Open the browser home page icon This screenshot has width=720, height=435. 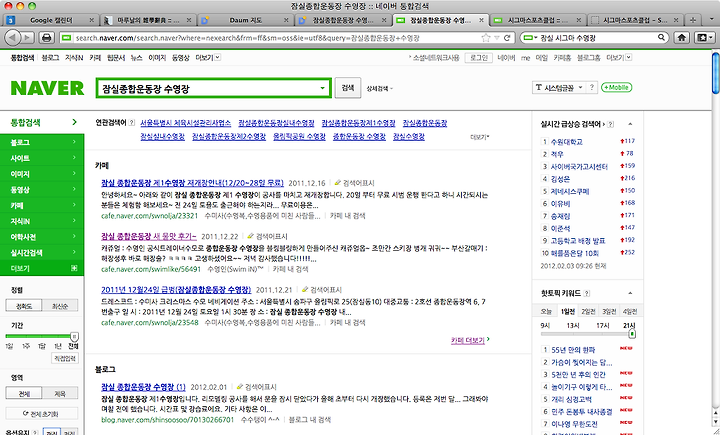point(682,38)
